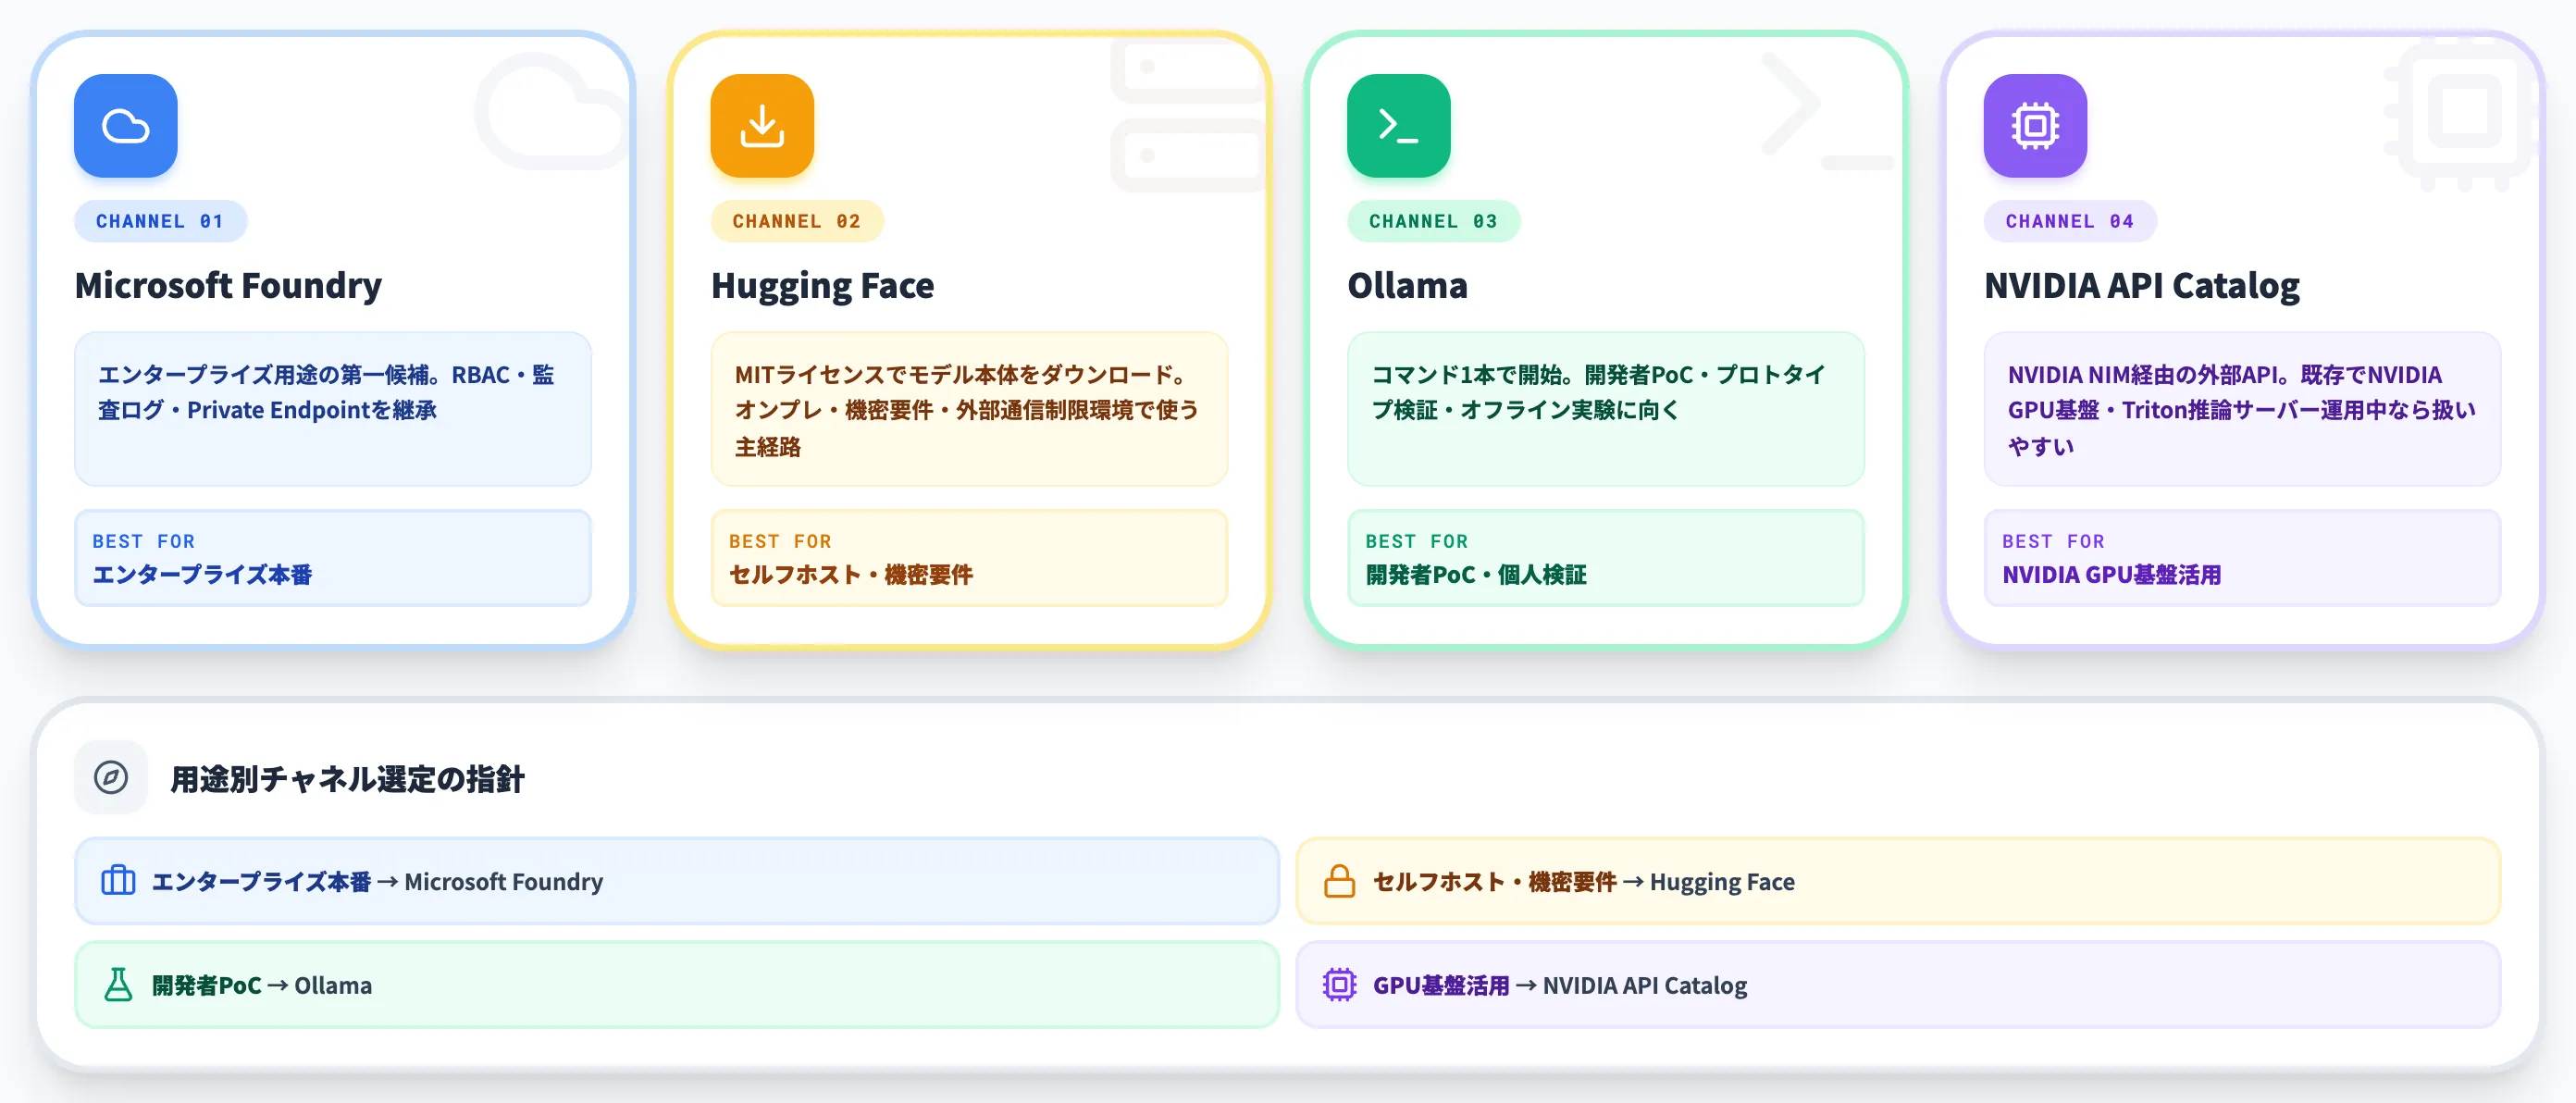This screenshot has height=1103, width=2576.
Task: Click the purple chip icon for NVIDIA API Catalog
Action: point(2035,126)
